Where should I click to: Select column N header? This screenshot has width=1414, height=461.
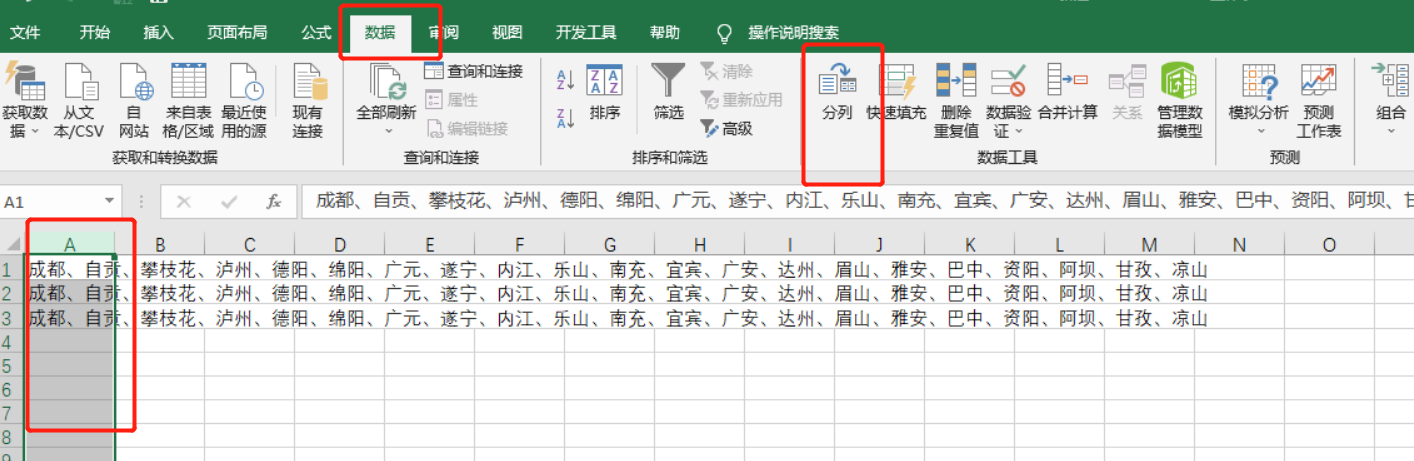click(1239, 245)
